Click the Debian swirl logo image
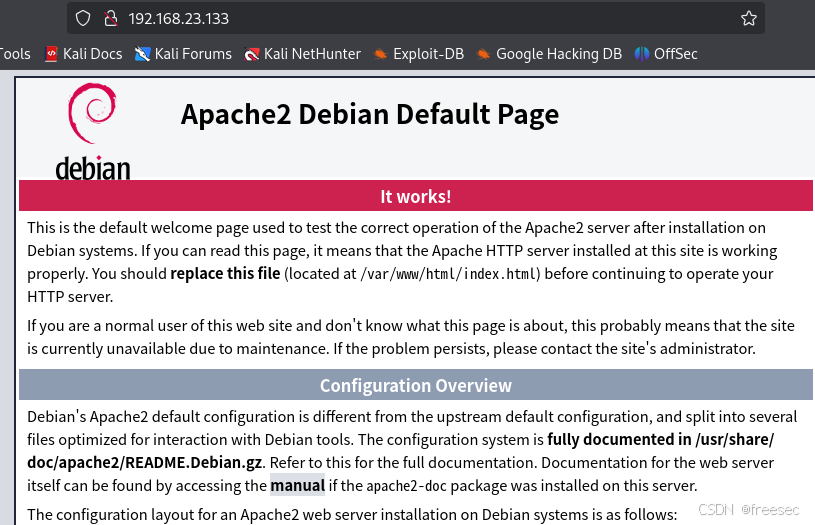Screen dimensions: 815x525 point(93,131)
